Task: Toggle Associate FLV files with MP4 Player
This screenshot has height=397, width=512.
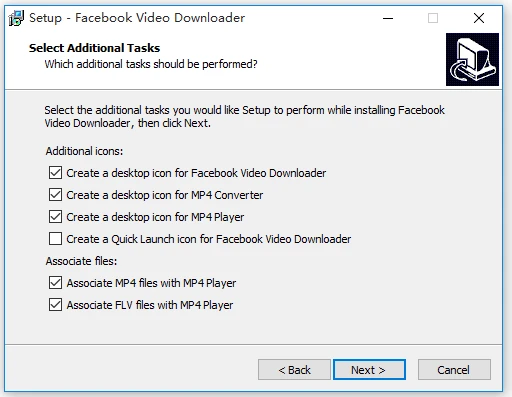Action: [x=55, y=305]
